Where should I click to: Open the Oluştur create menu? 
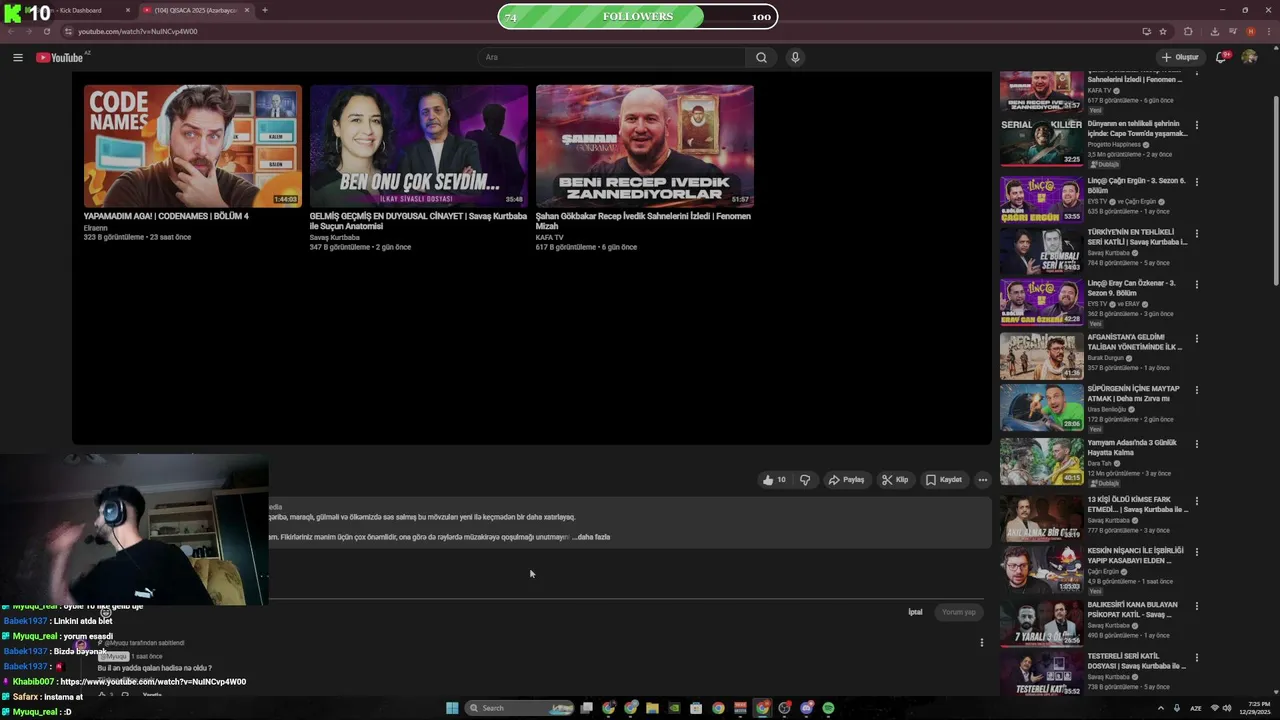(x=1180, y=57)
